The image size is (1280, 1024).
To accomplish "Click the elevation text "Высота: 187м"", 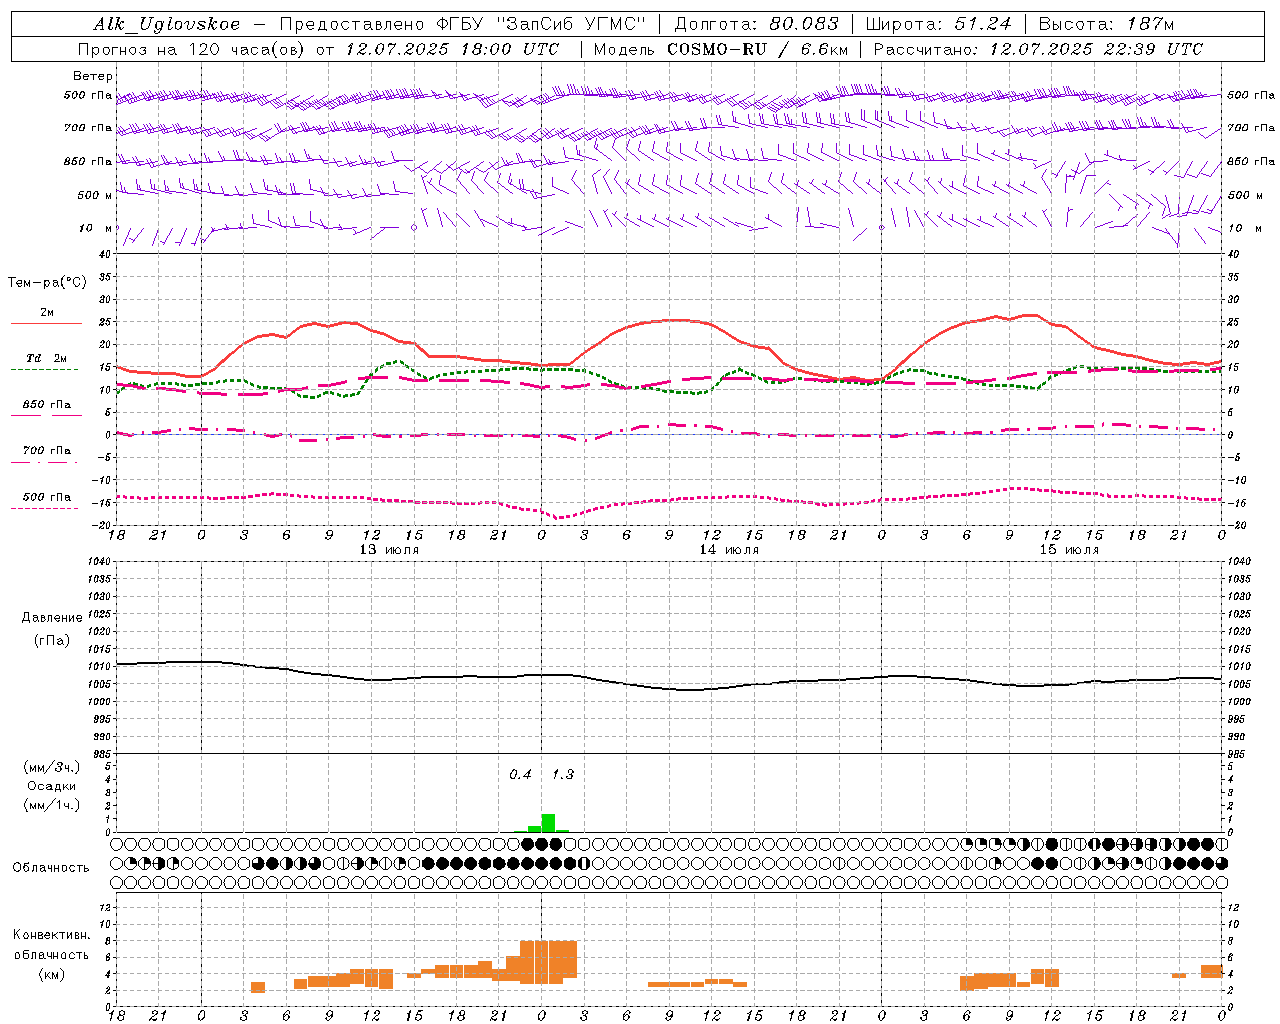I will coord(1106,24).
